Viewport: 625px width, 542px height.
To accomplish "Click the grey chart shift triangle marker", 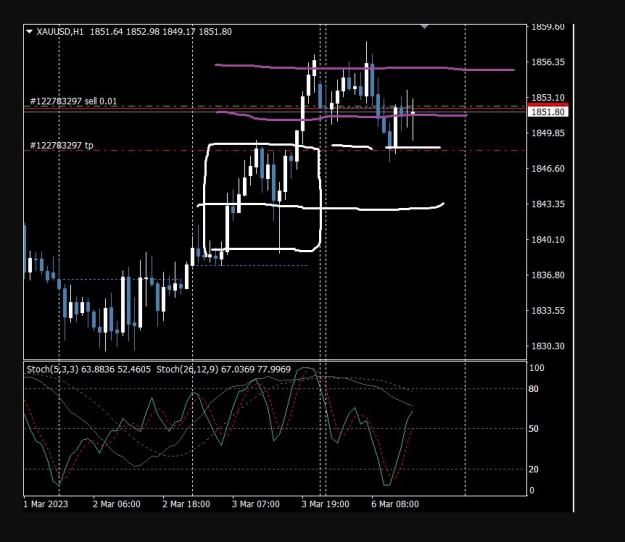I will click(x=425, y=27).
